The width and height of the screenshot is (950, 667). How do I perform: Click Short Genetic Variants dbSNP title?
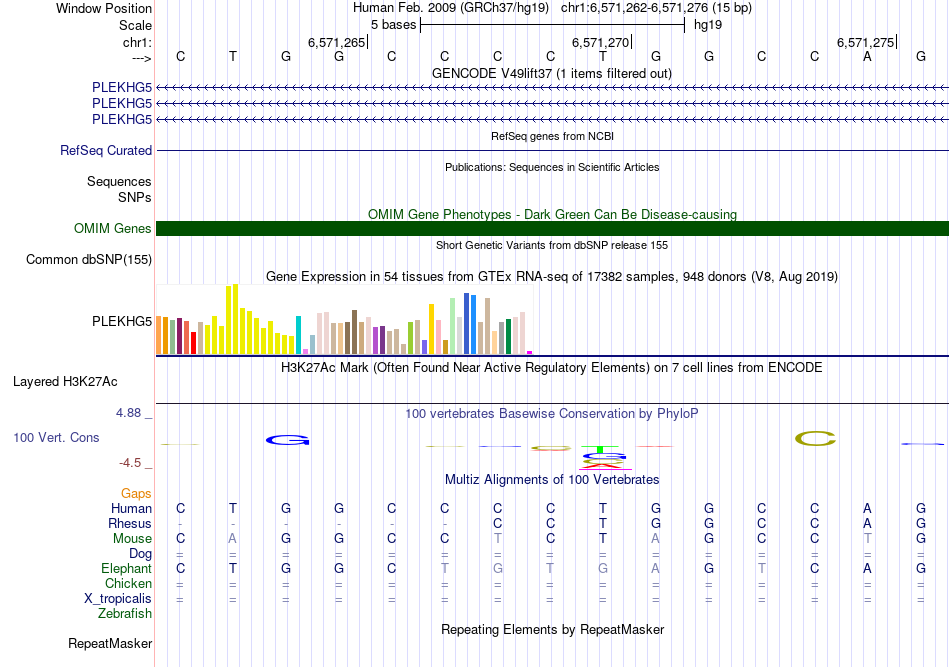point(552,245)
